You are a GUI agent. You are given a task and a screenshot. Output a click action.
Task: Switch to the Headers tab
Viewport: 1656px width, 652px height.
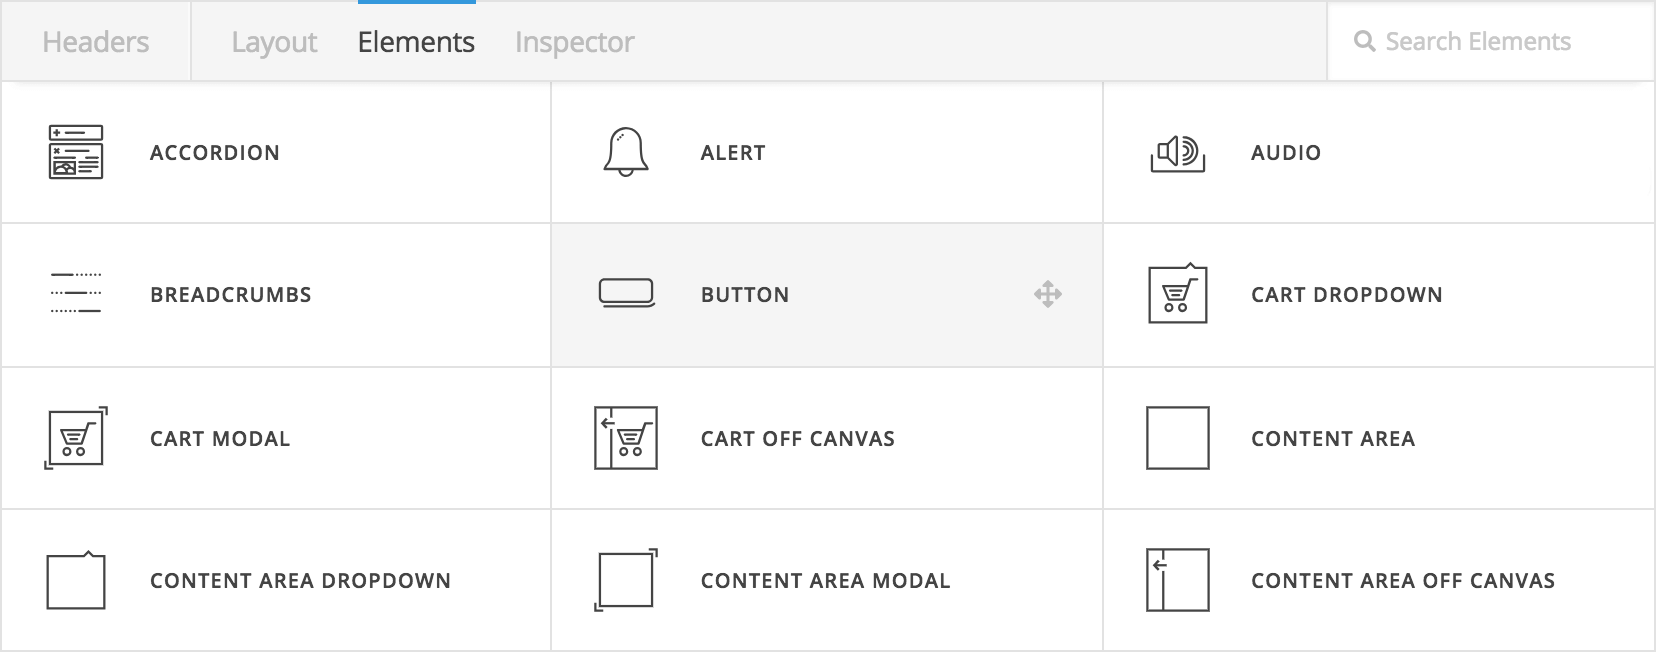94,41
